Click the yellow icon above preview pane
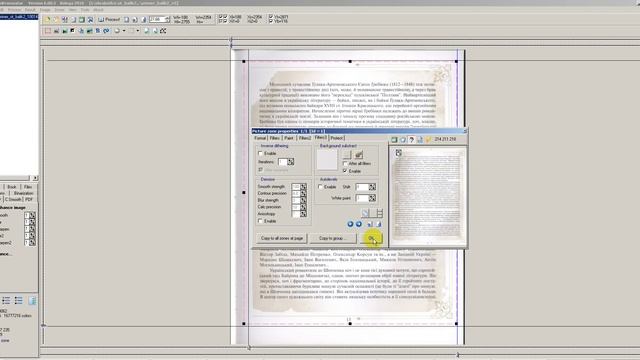640x360 pixels. pos(428,140)
